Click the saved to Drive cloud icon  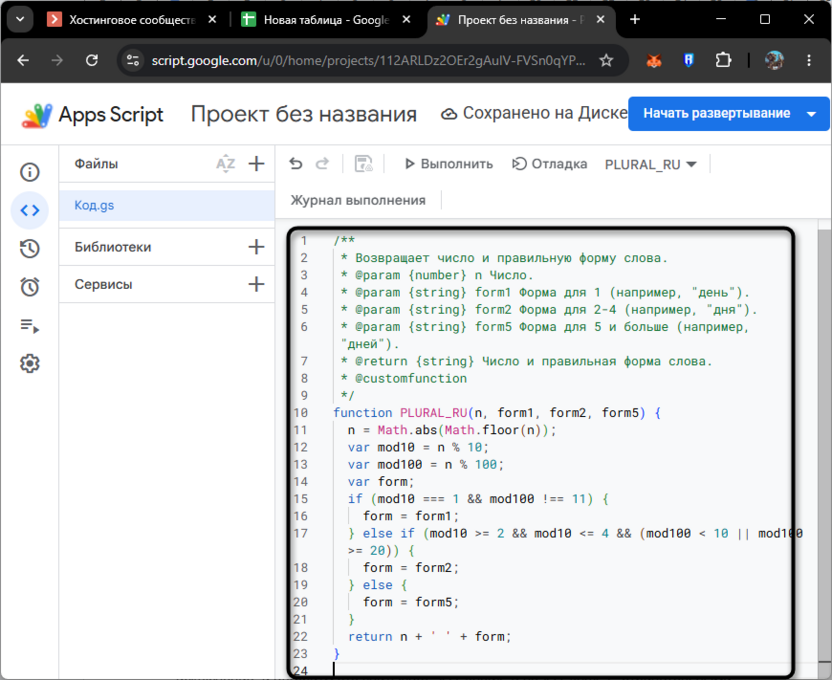[x=449, y=114]
